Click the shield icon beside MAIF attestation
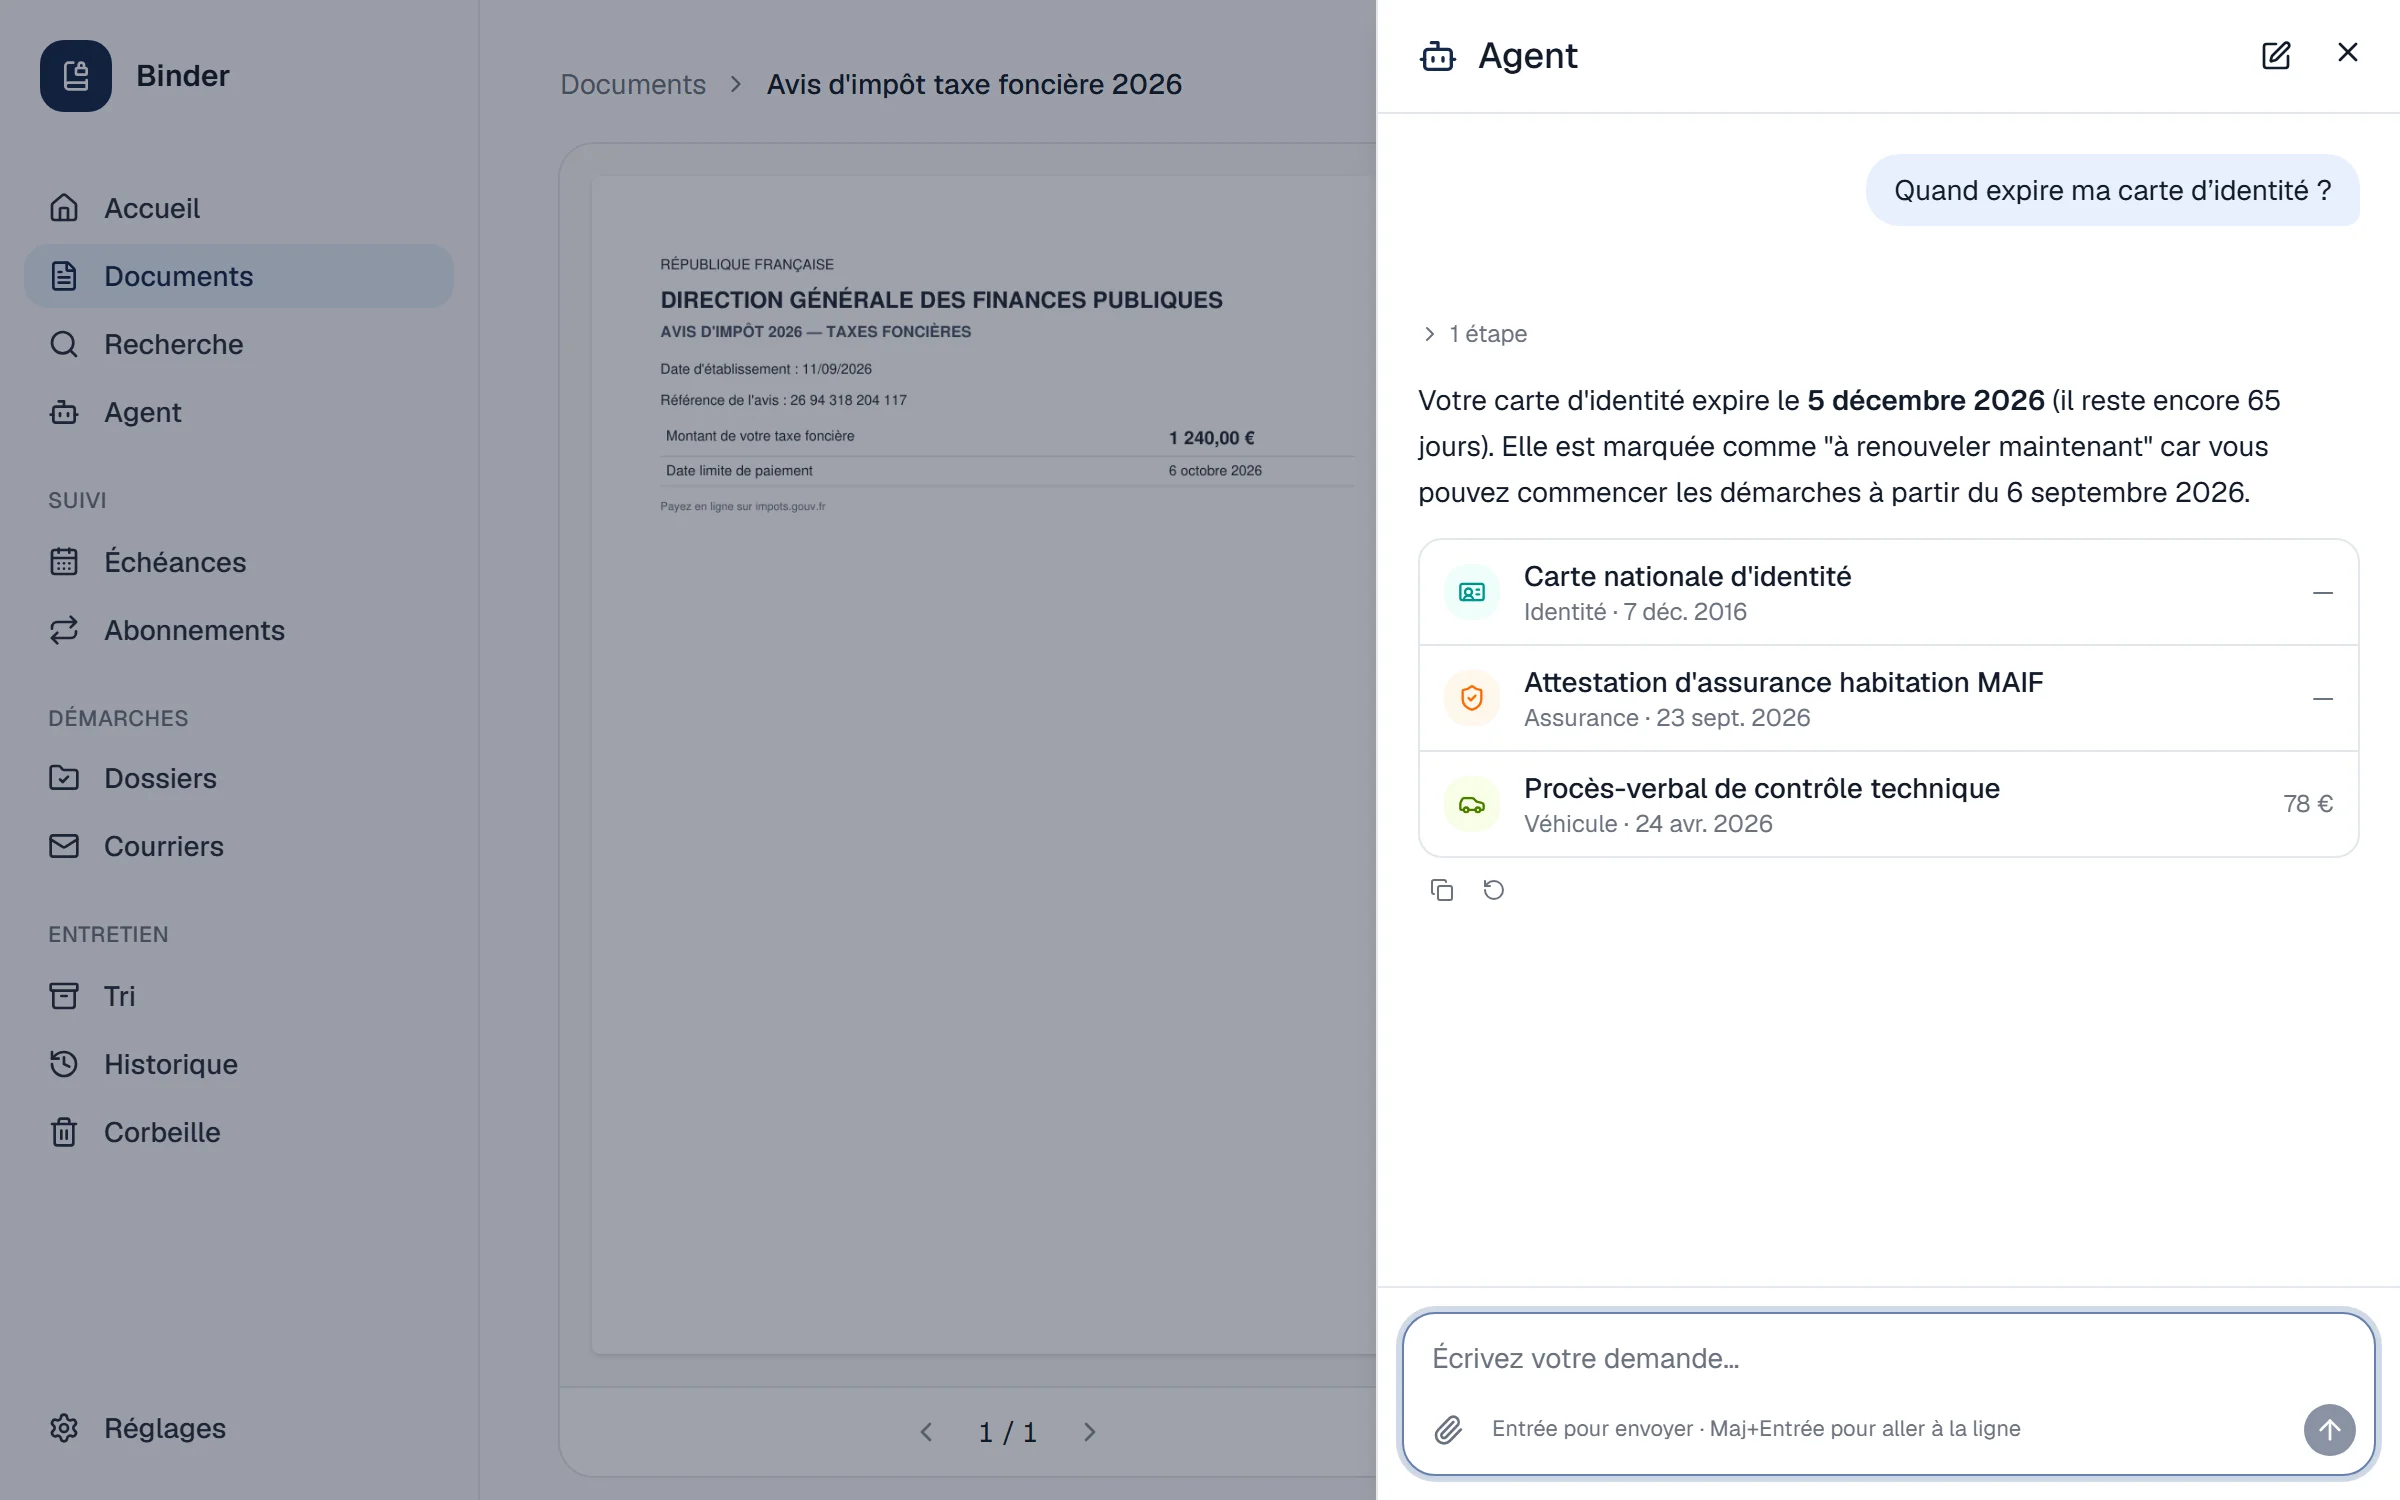 [1472, 698]
